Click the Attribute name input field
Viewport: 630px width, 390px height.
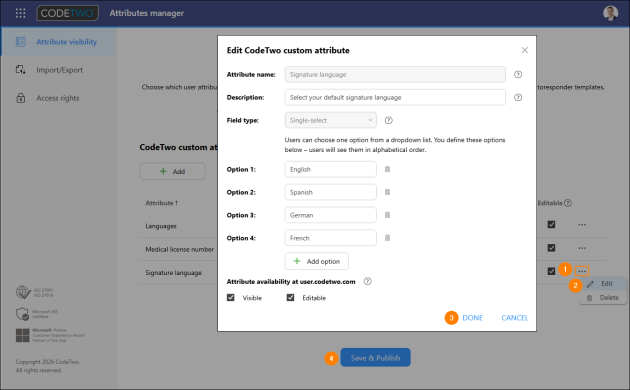(x=395, y=74)
